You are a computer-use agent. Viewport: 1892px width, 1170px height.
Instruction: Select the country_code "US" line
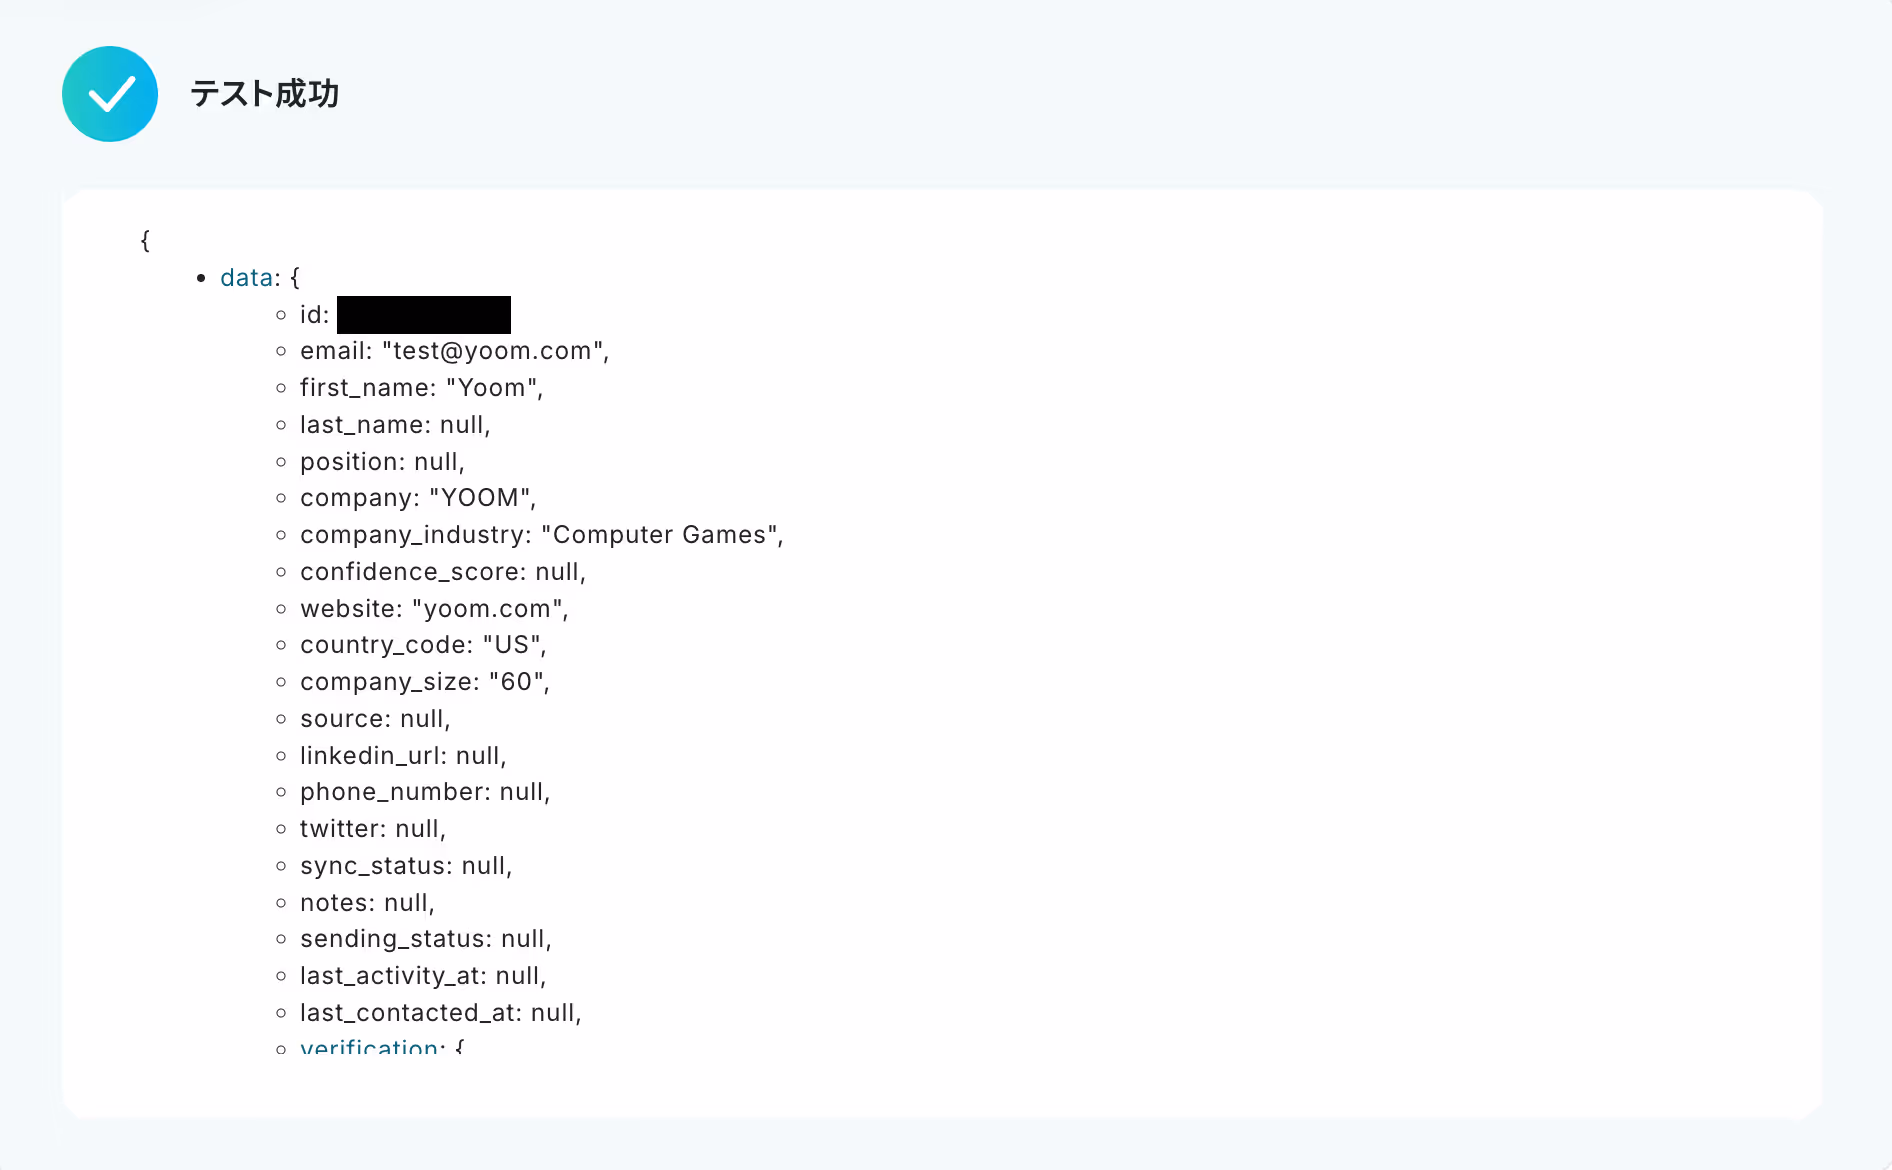pyautogui.click(x=423, y=645)
